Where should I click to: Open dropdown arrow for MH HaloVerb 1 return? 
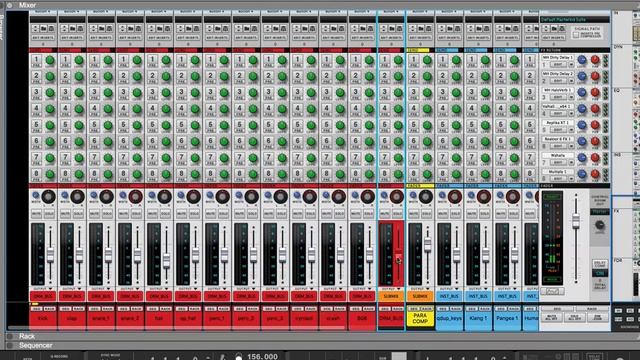pyautogui.click(x=571, y=97)
